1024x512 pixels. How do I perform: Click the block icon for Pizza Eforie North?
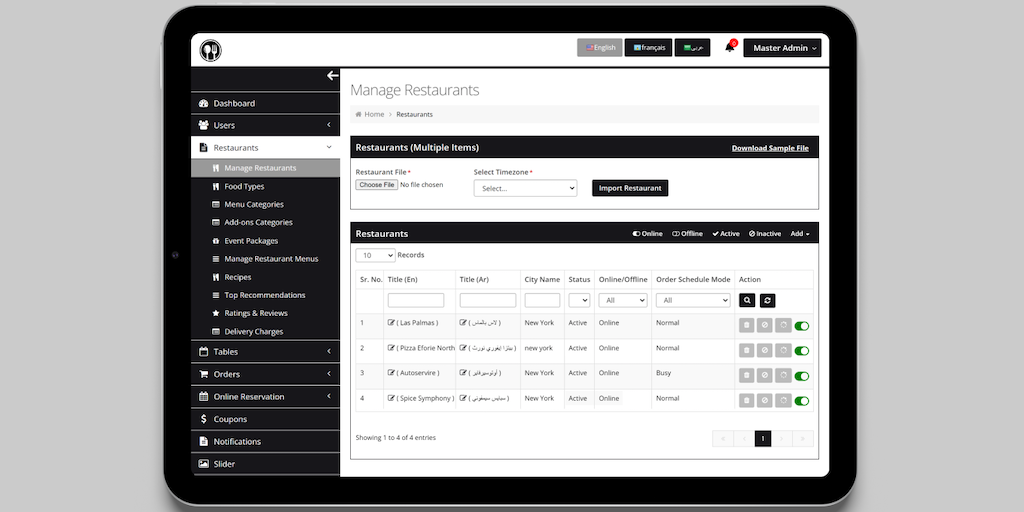[764, 350]
